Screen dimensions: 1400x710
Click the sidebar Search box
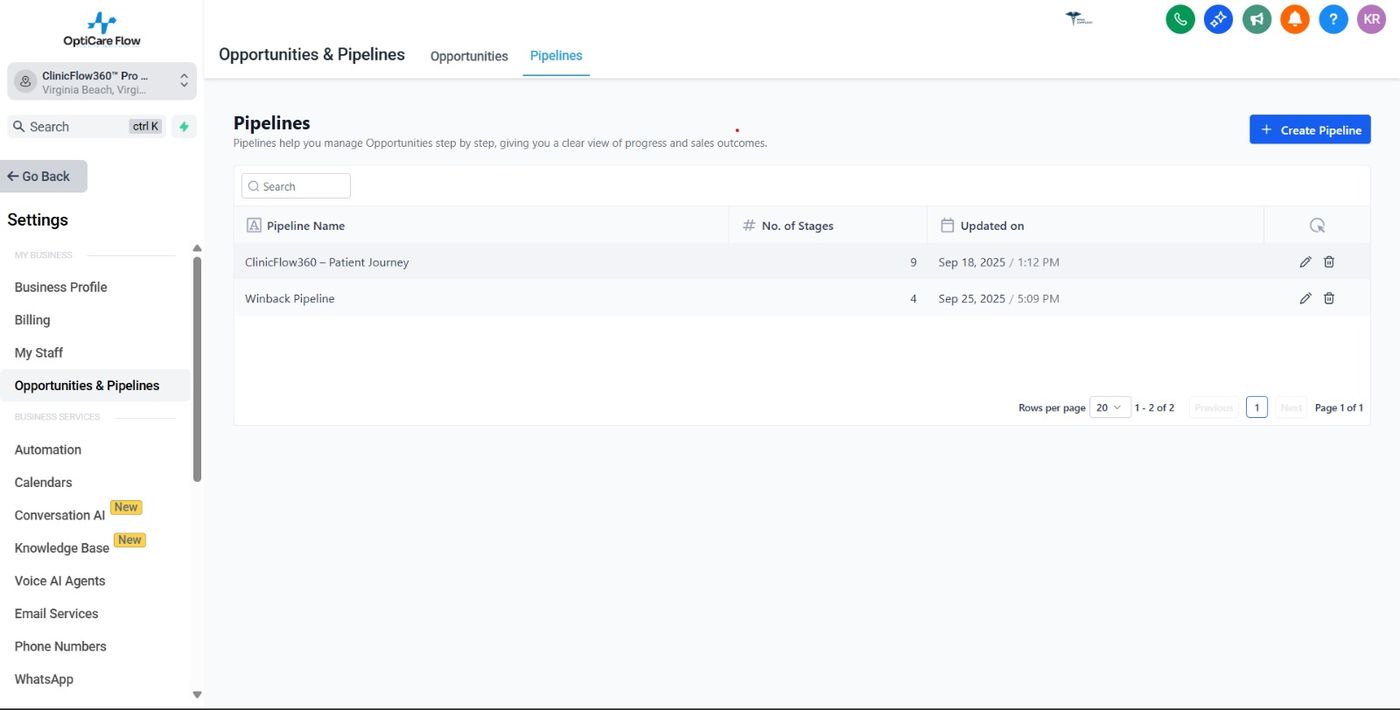tap(86, 127)
